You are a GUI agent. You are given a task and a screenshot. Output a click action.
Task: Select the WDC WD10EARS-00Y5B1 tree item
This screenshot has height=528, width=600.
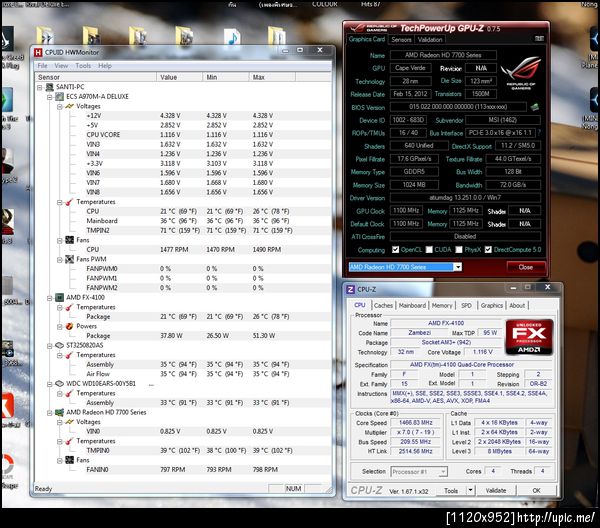(101, 384)
